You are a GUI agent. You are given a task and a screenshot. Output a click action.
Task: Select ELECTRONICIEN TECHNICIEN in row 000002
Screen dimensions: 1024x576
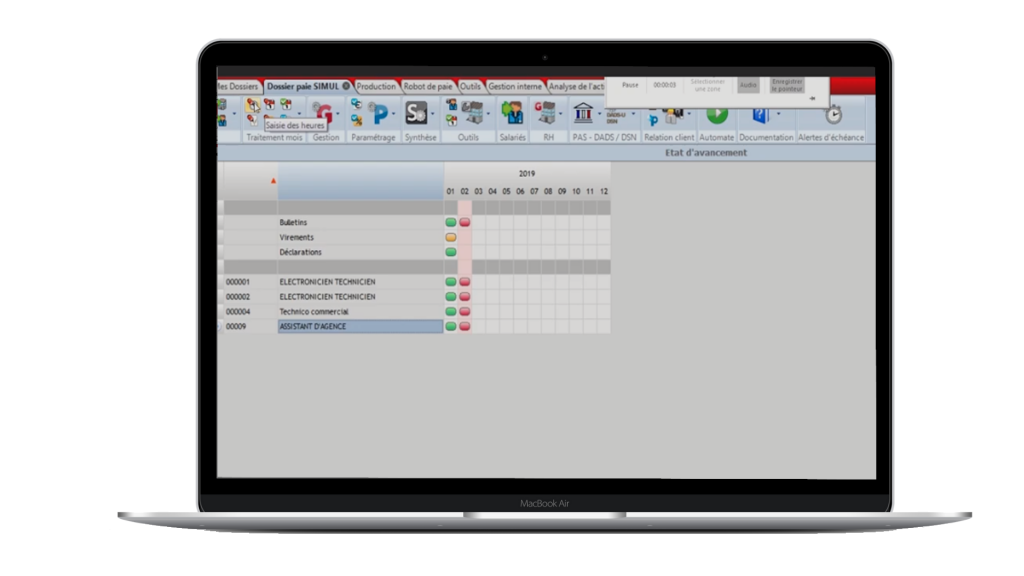point(327,296)
